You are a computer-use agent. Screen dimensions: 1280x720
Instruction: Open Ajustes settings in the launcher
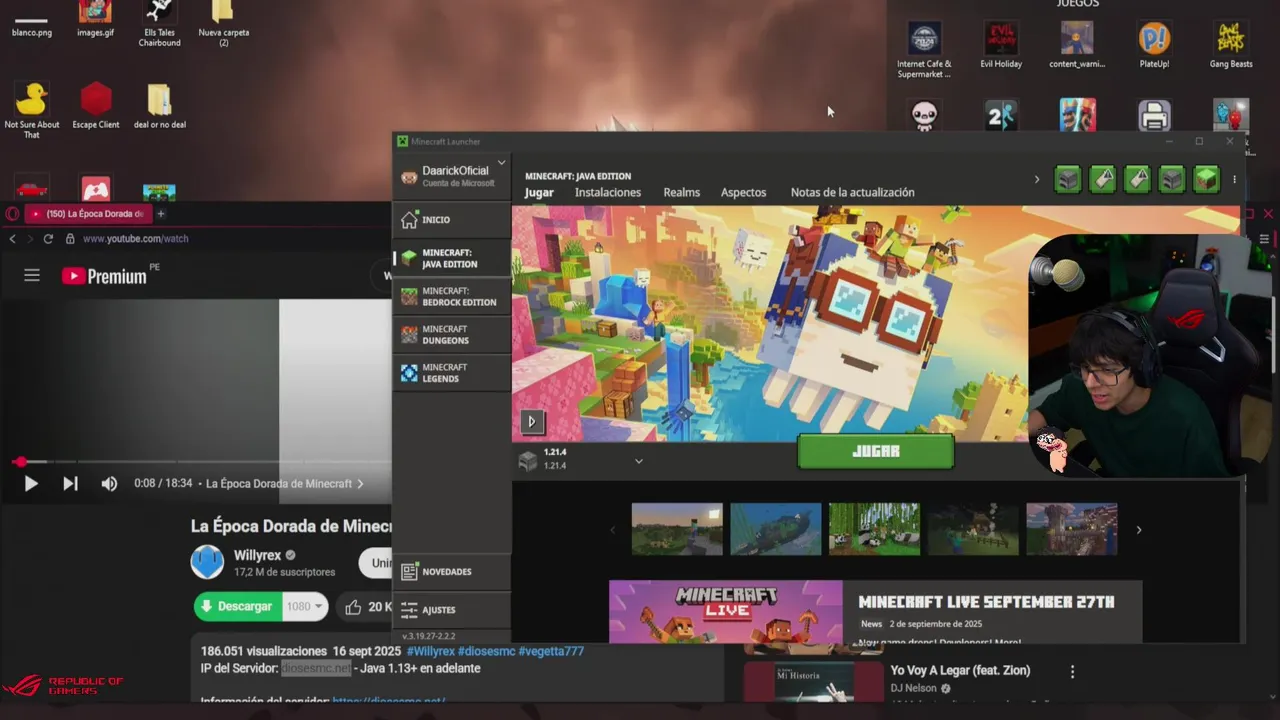tap(451, 610)
